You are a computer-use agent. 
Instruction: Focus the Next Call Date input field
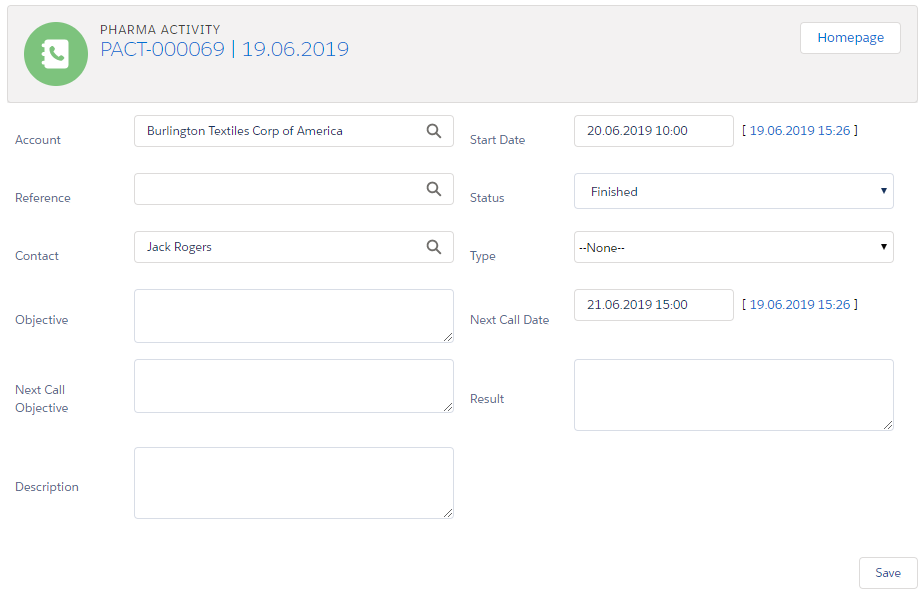tap(653, 305)
